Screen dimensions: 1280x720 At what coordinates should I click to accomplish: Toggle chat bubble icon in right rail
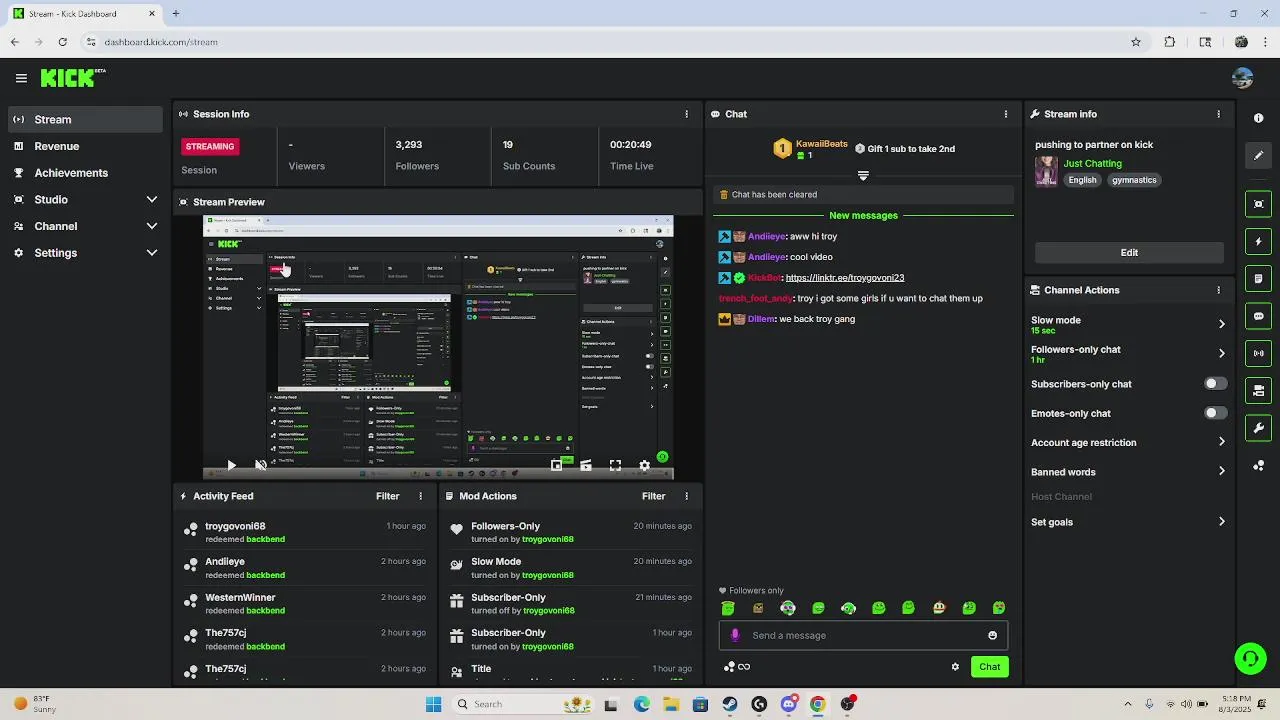[x=1258, y=316]
